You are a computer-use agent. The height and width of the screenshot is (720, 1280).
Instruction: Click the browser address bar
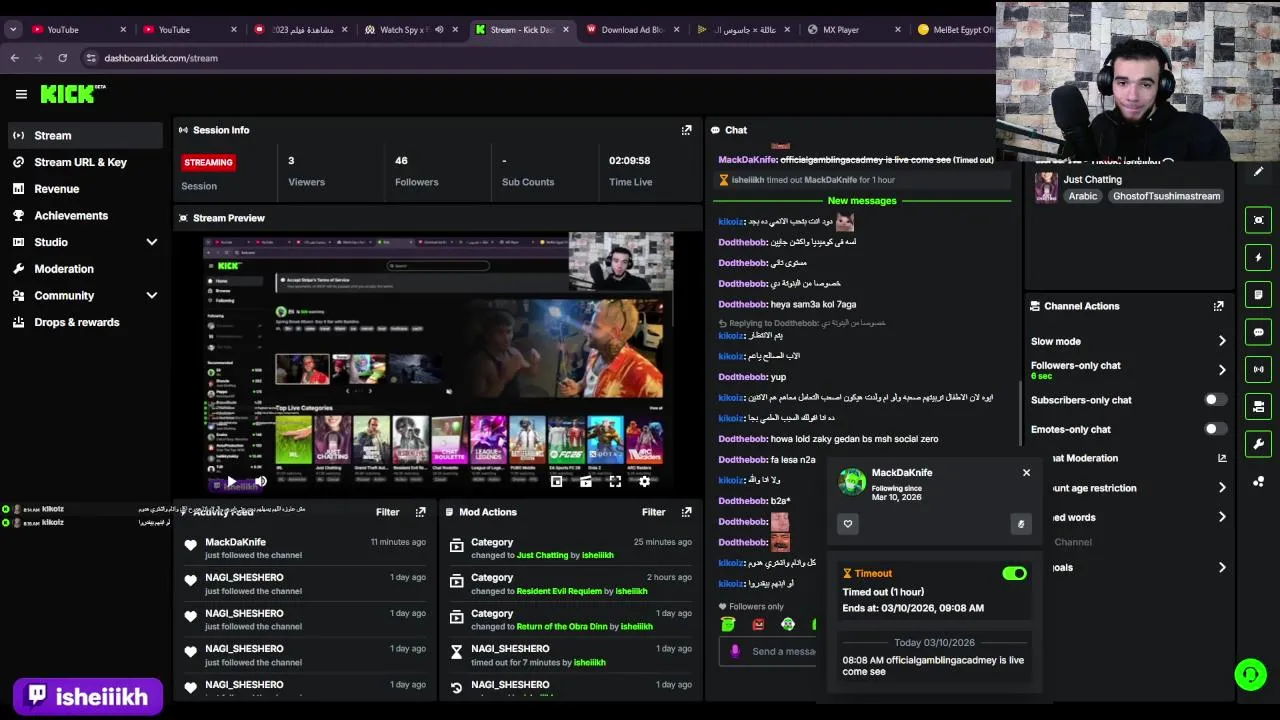pyautogui.click(x=540, y=58)
